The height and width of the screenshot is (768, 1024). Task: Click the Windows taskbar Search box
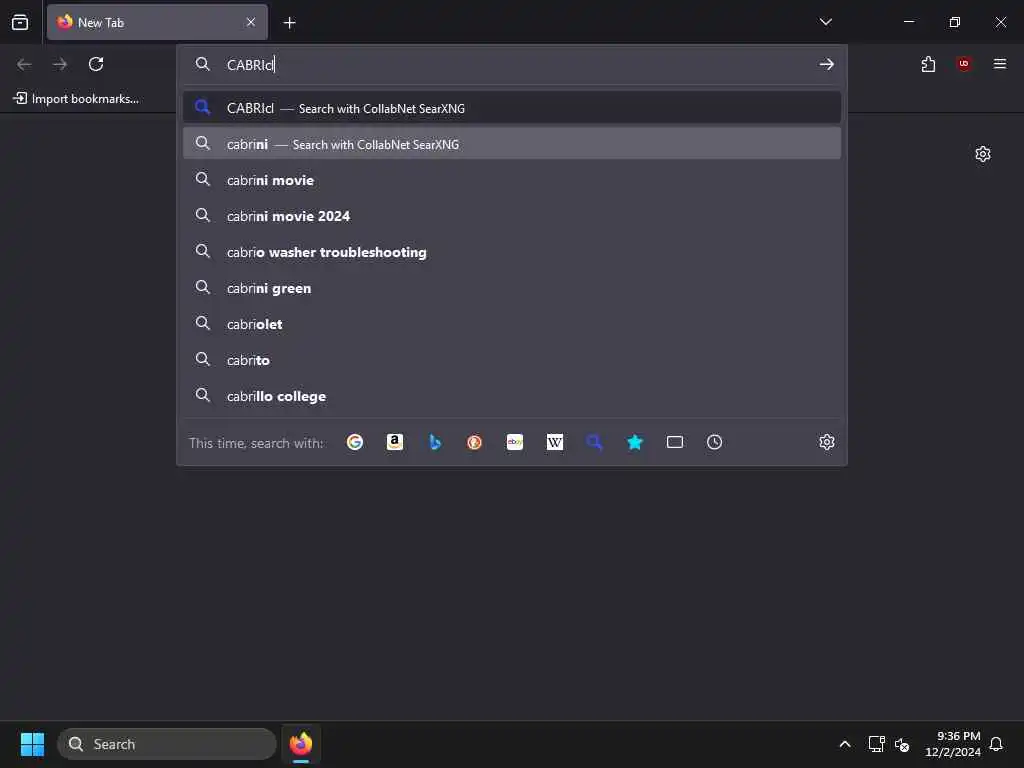(x=167, y=744)
